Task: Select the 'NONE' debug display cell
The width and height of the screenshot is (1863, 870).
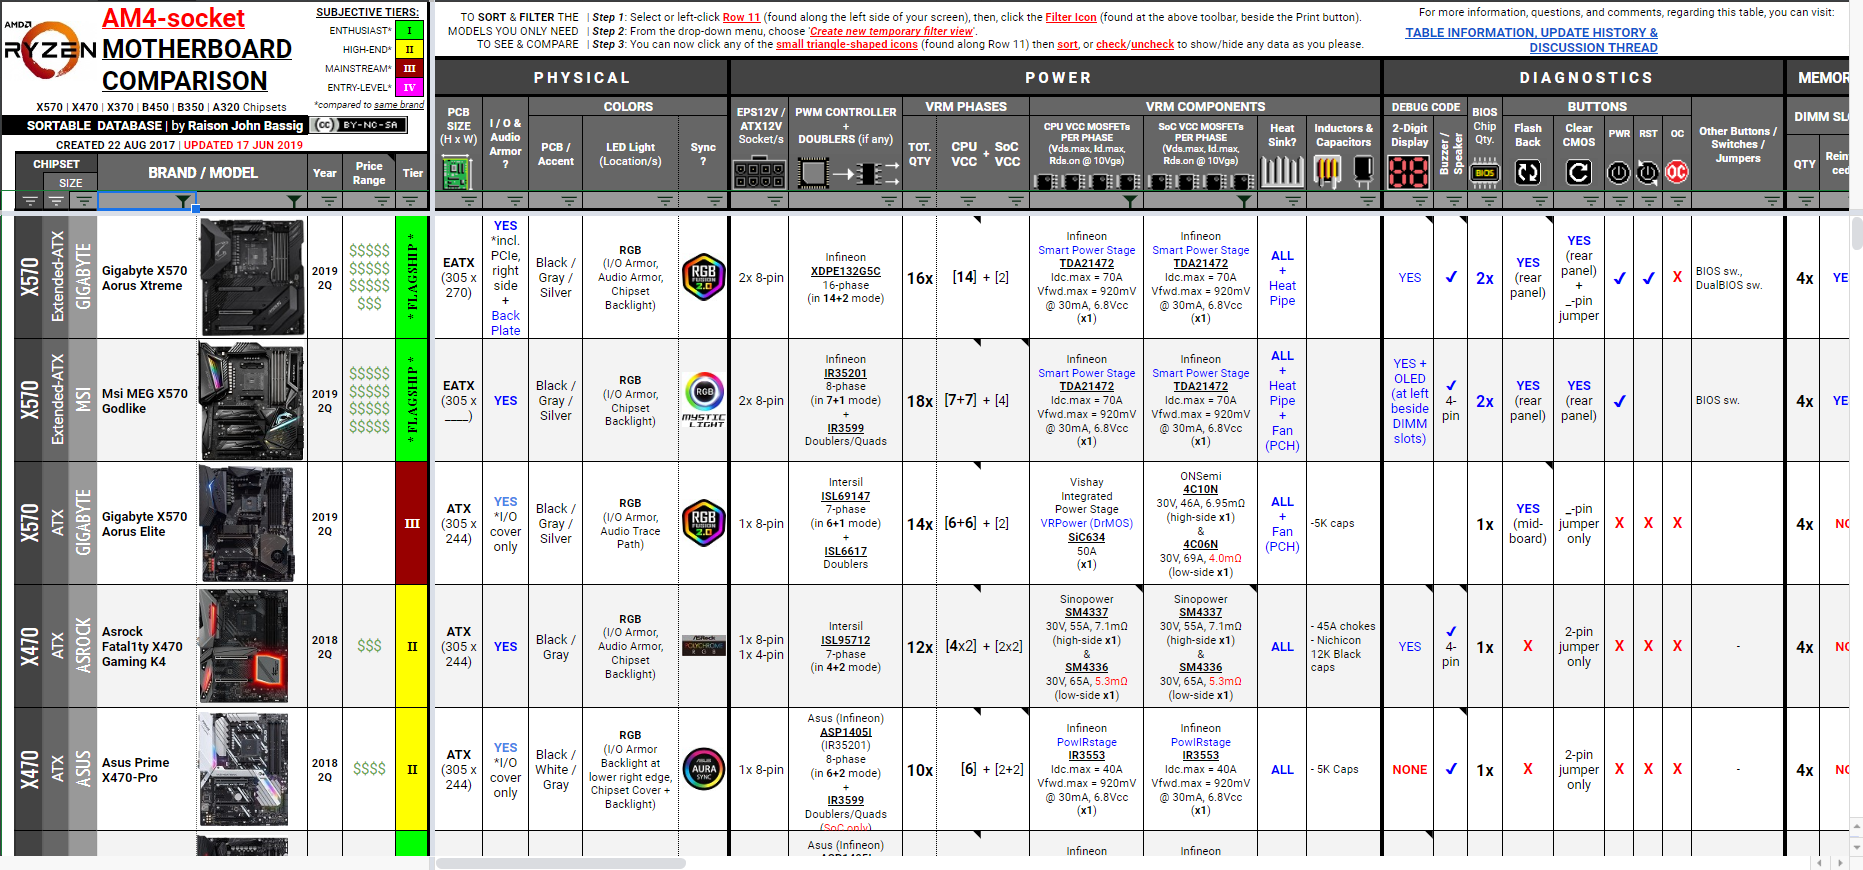Action: (1409, 769)
